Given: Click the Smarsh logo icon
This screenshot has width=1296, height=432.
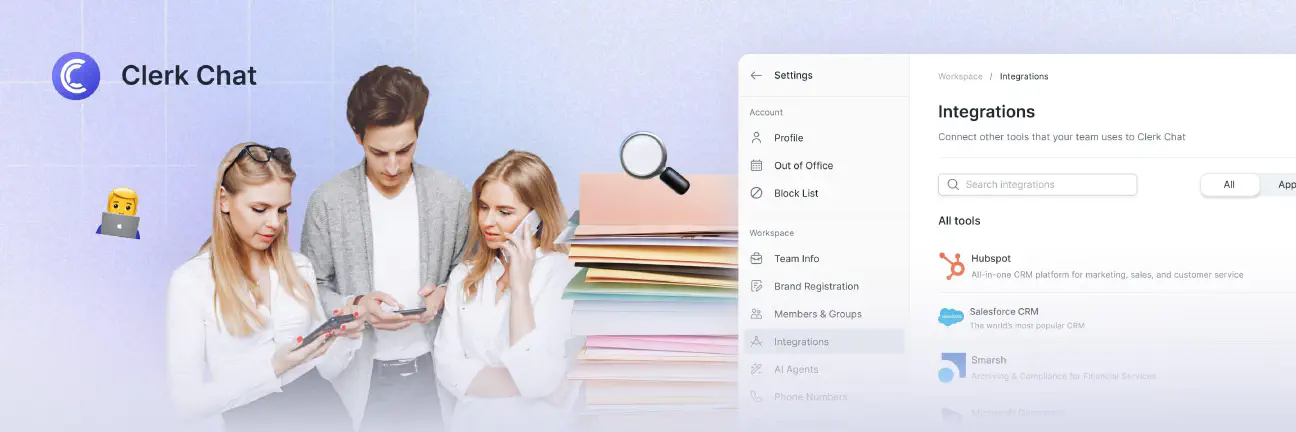Looking at the screenshot, I should (x=951, y=367).
